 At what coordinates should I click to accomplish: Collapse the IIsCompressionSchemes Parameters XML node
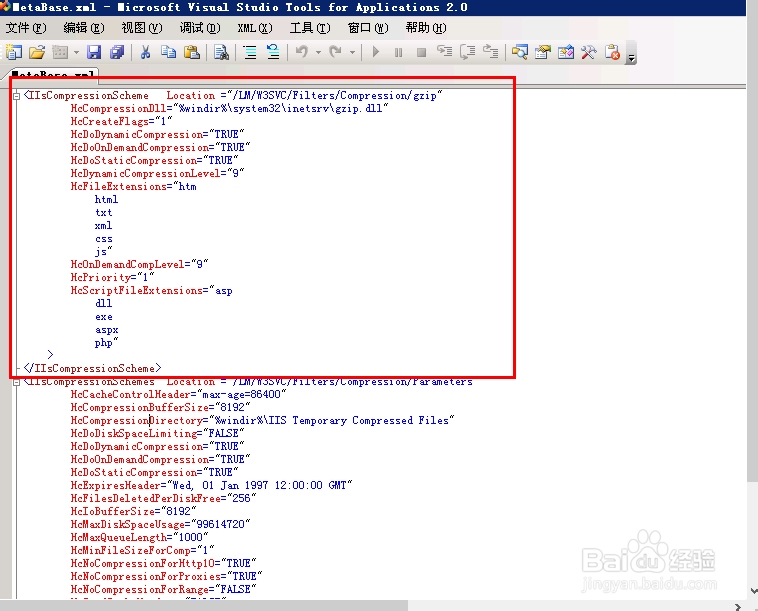click(16, 382)
